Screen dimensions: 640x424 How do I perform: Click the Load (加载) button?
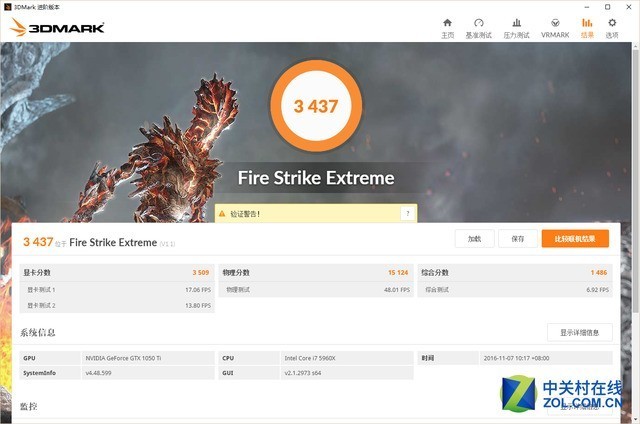tap(474, 239)
